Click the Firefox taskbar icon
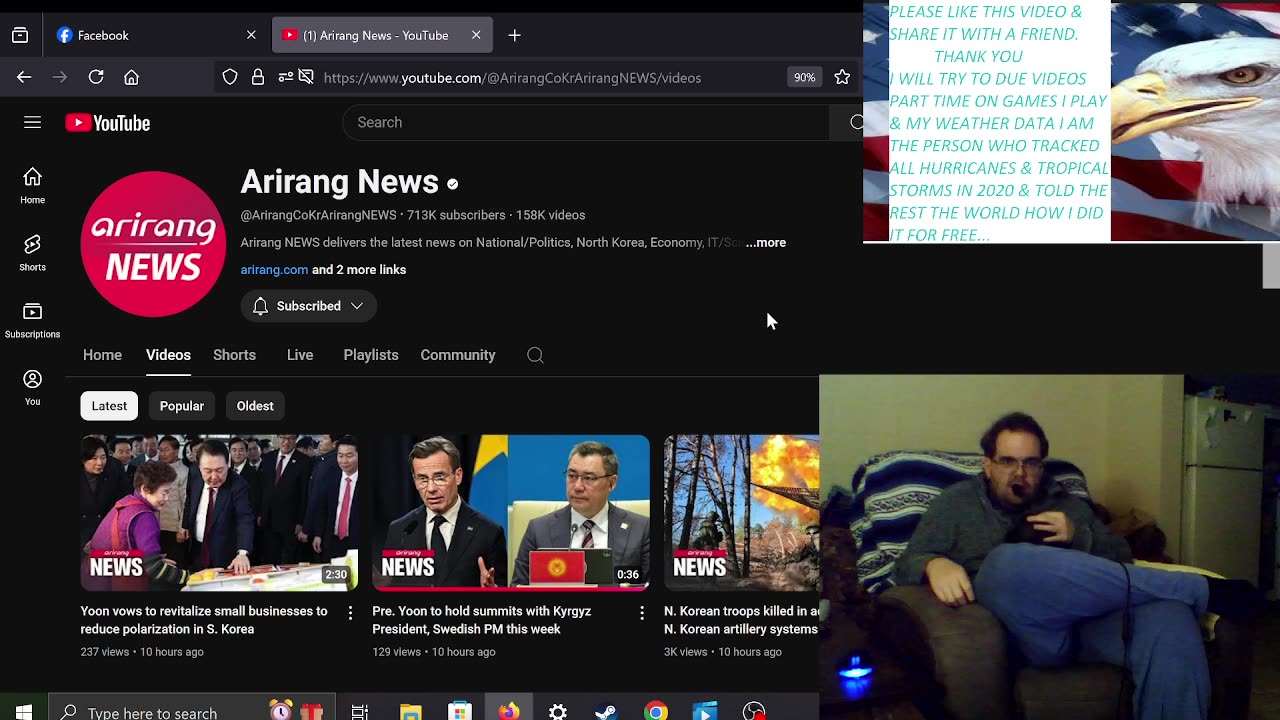1280x720 pixels. (509, 712)
